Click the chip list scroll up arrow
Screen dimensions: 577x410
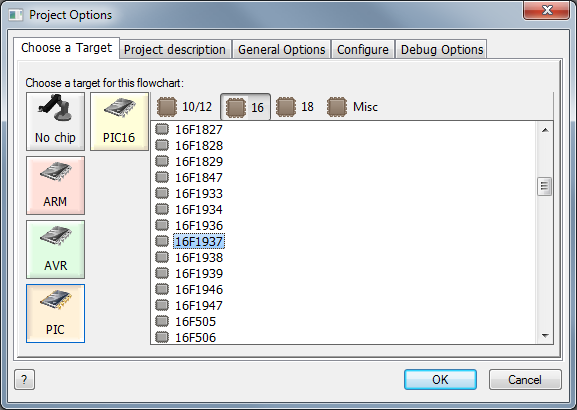[x=545, y=130]
